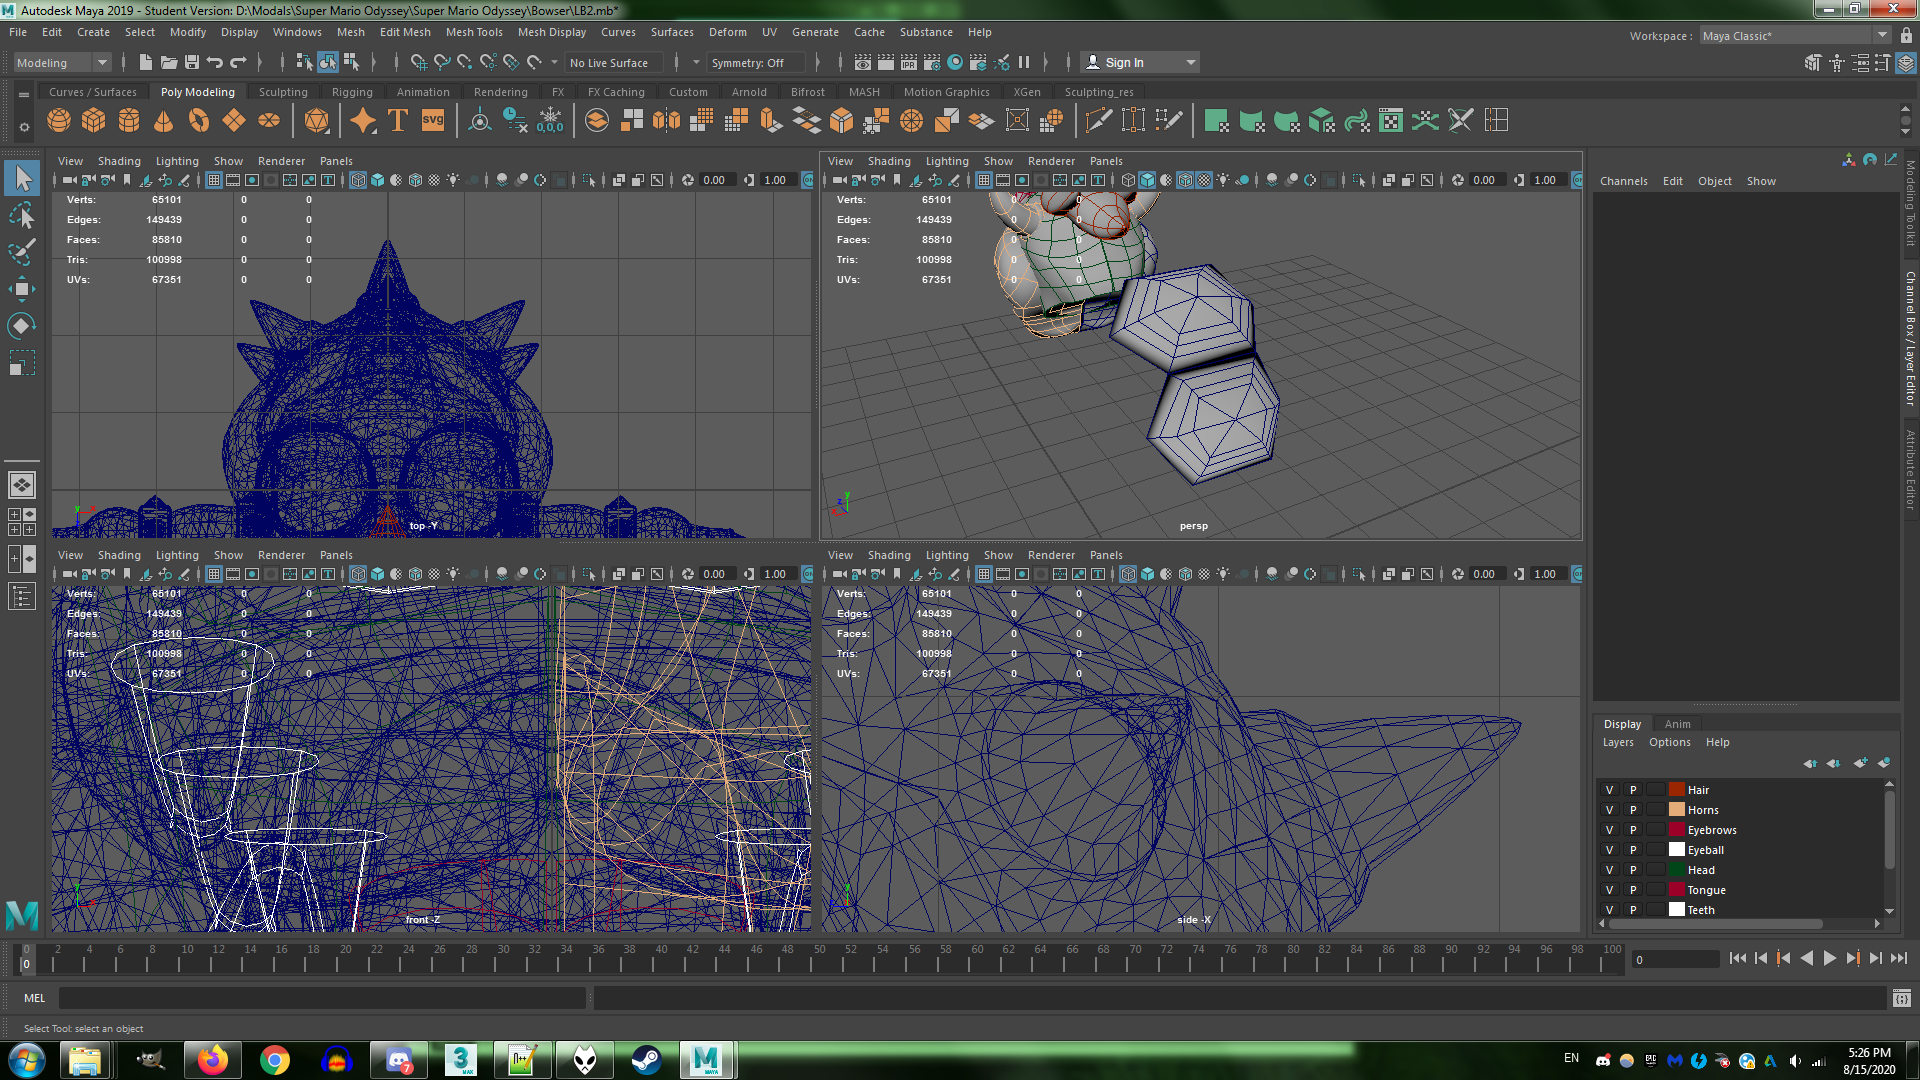Create a polygon plane from the shelf
This screenshot has width=1920, height=1080.
pos(234,121)
